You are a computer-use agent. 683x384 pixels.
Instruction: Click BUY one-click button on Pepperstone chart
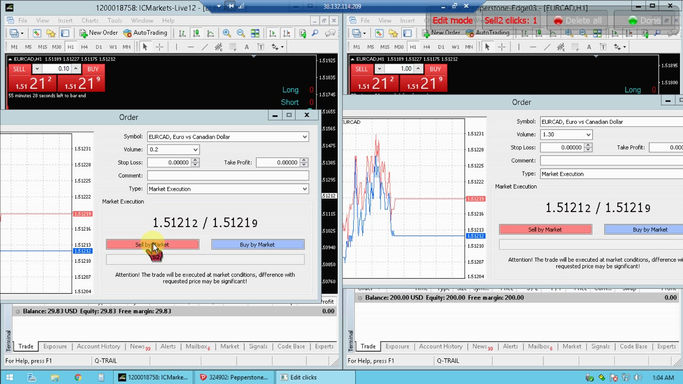pos(436,69)
